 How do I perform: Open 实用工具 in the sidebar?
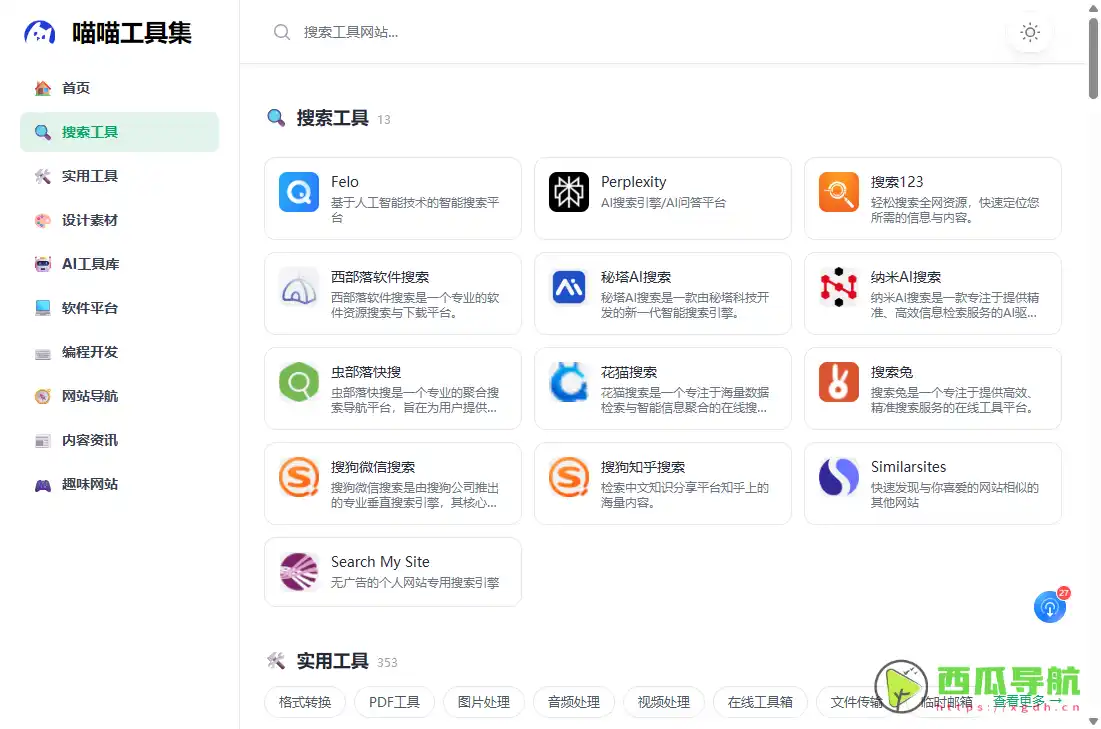(x=119, y=176)
